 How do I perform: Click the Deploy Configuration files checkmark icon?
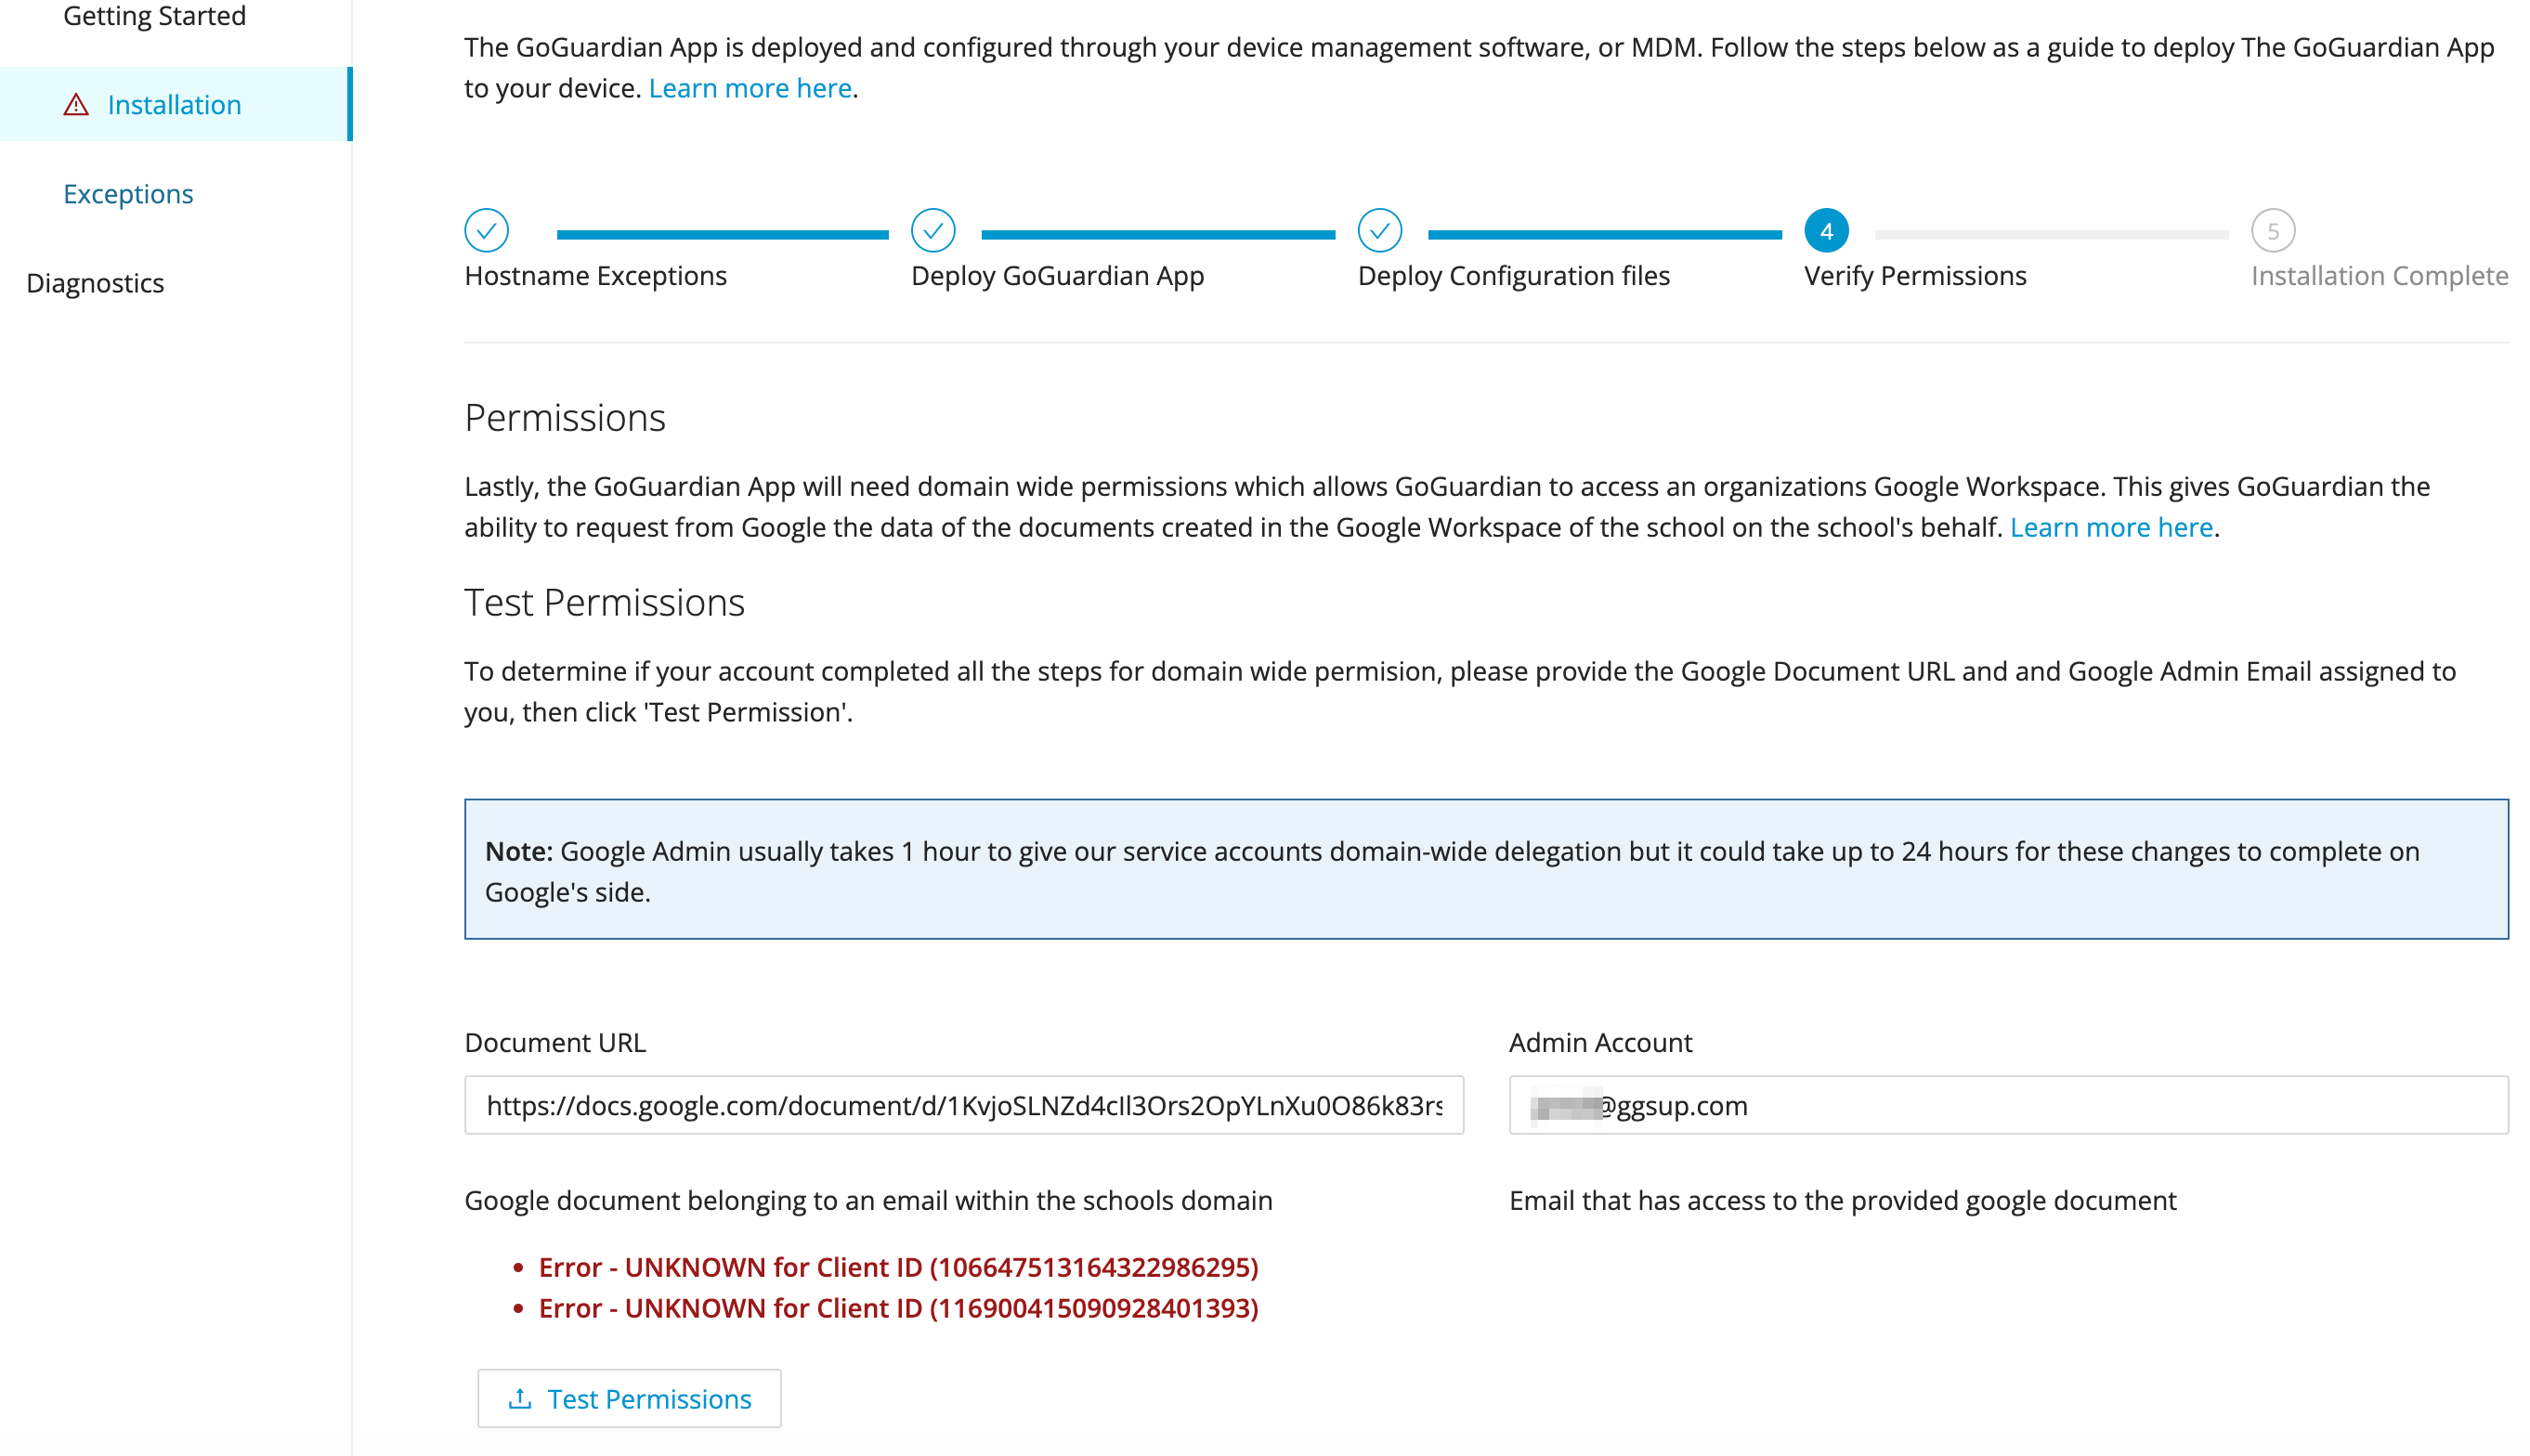click(x=1380, y=230)
